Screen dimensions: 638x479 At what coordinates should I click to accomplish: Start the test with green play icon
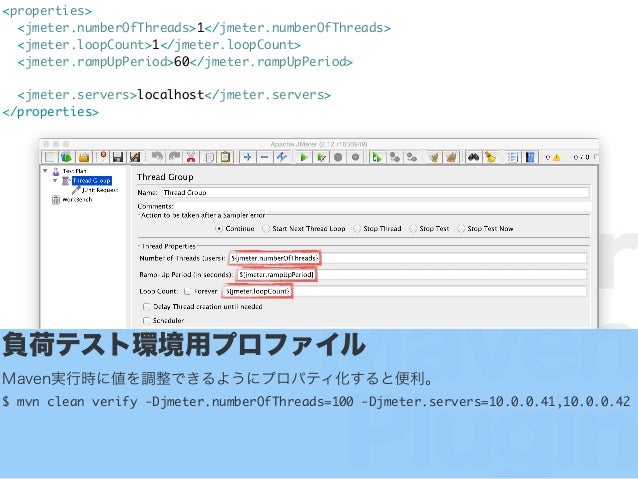[x=304, y=157]
